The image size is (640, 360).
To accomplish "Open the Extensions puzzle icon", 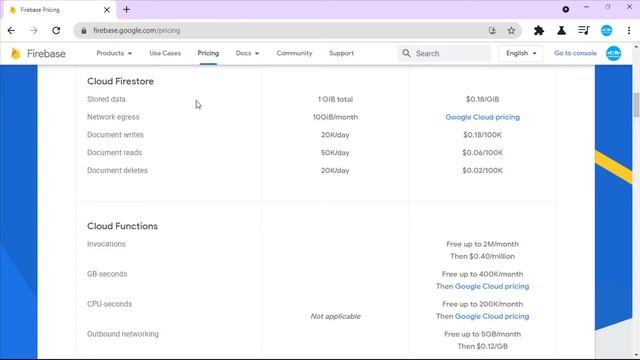I will 539,31.
